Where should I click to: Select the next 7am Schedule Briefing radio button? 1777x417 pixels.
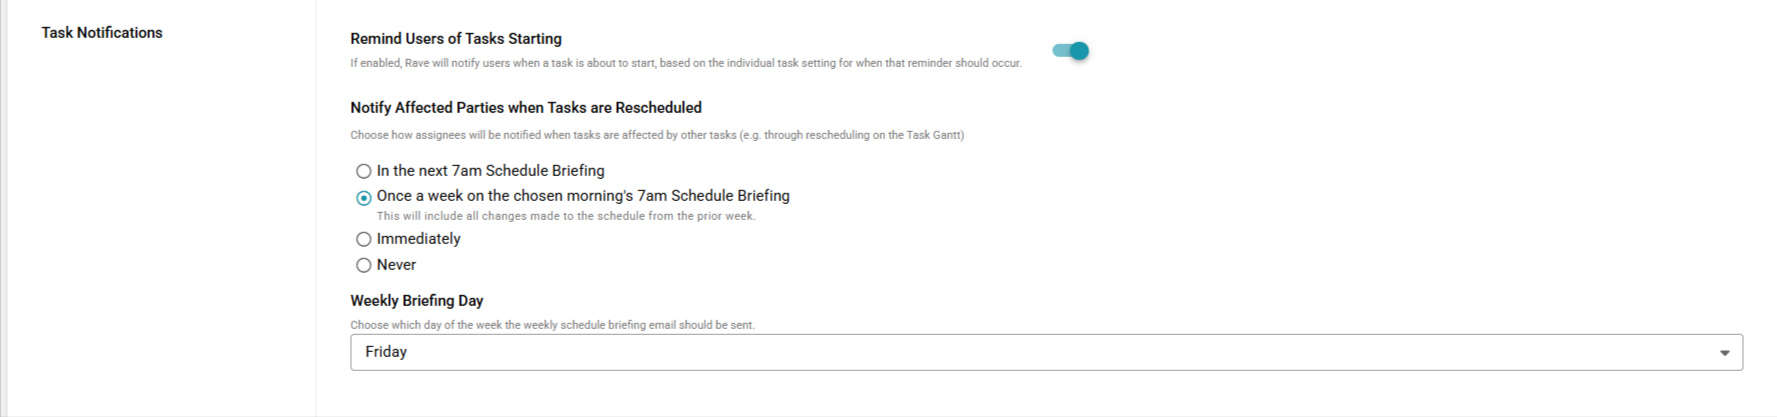[364, 171]
